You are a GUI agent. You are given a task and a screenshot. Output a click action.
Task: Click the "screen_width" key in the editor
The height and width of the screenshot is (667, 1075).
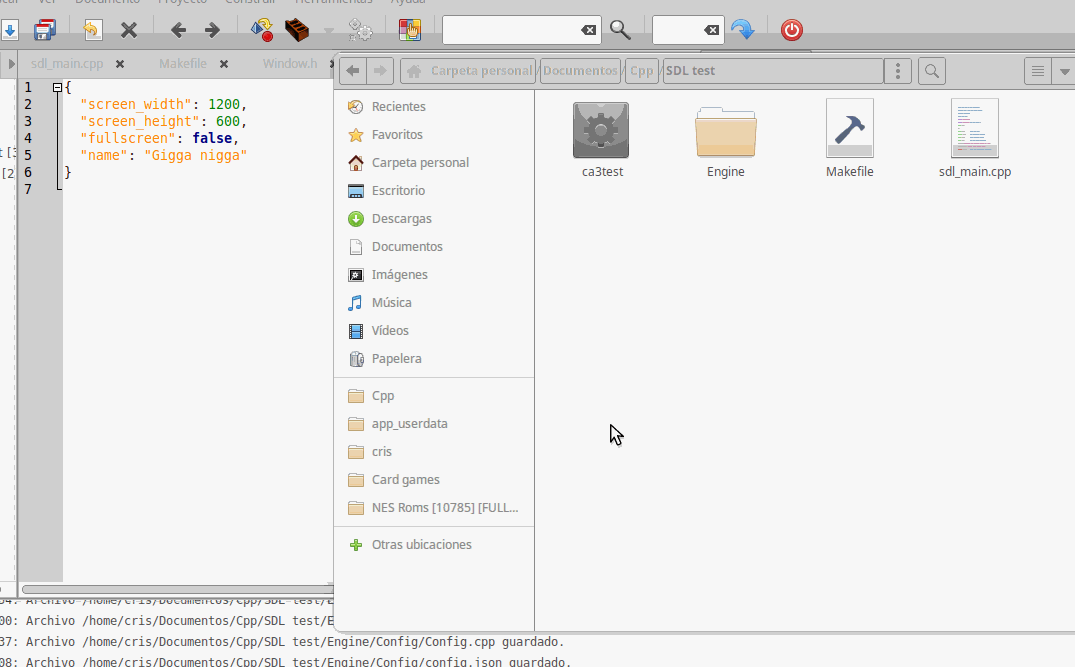click(136, 105)
